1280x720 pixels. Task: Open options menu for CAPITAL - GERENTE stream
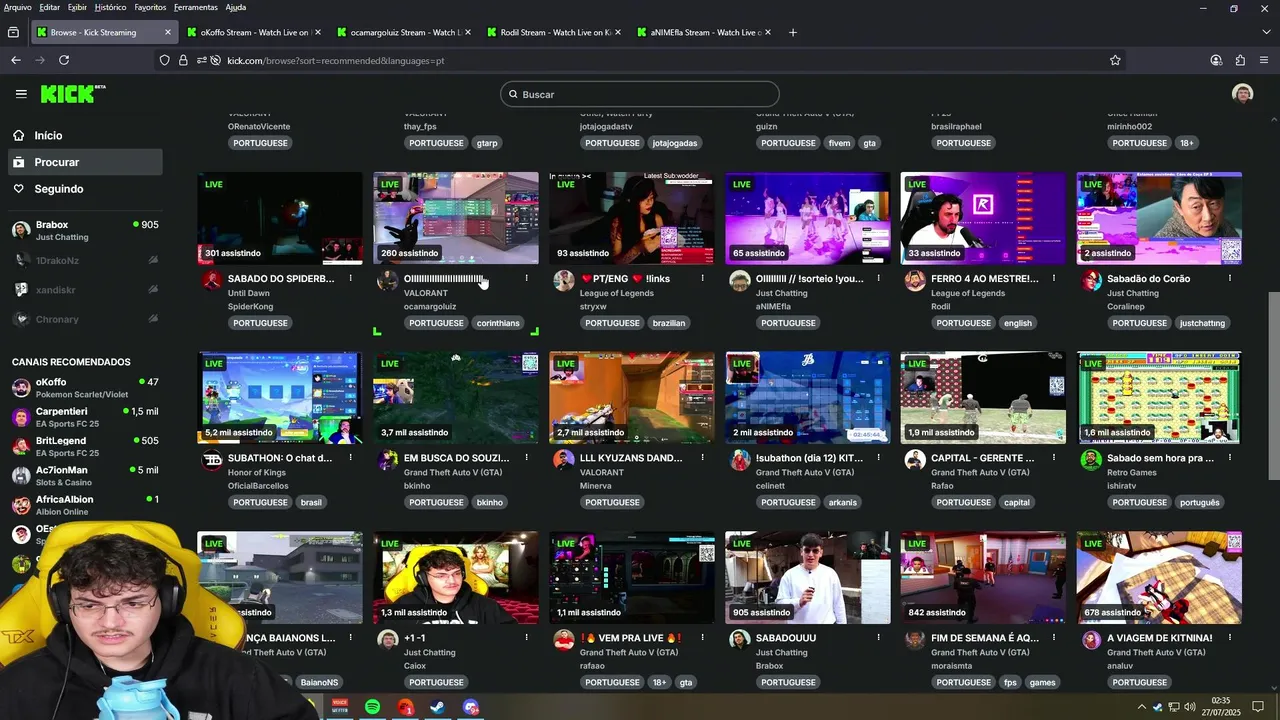coord(1054,458)
